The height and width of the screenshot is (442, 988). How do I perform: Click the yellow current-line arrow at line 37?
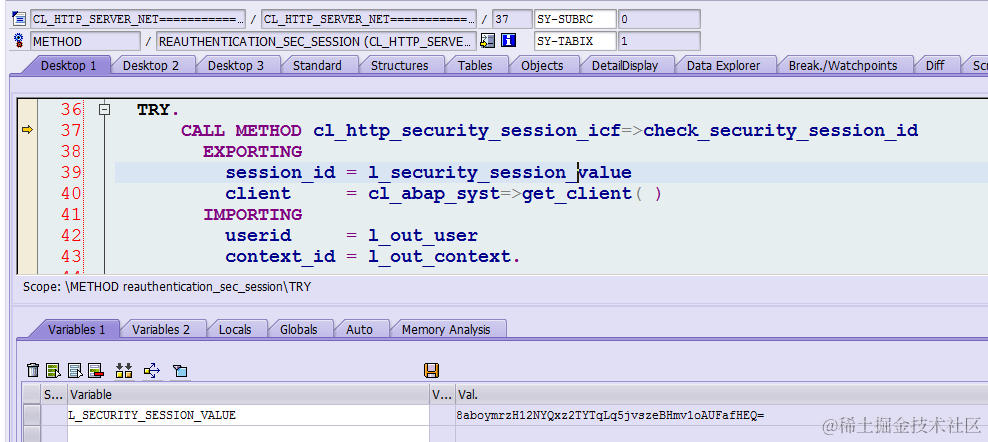[x=28, y=130]
